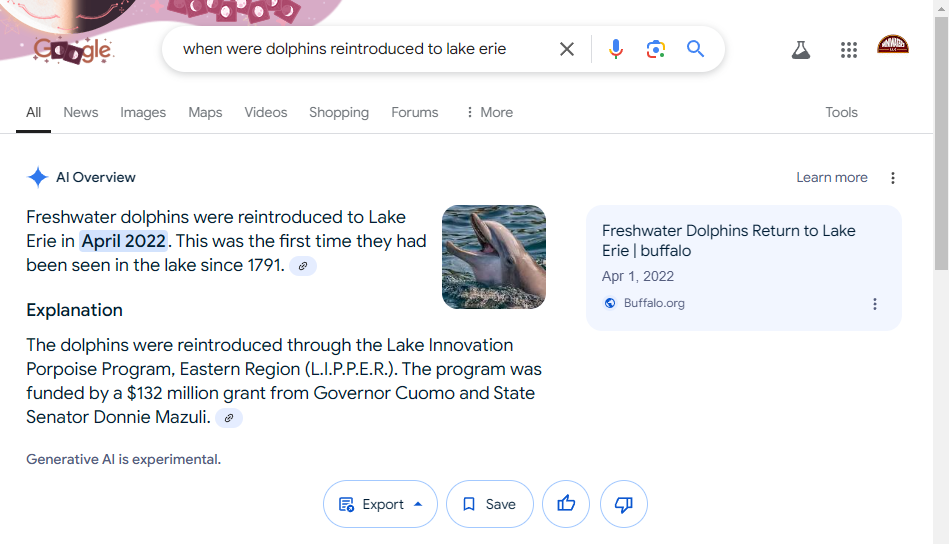Open Search Labs flask icon
The height and width of the screenshot is (544, 949).
[801, 50]
